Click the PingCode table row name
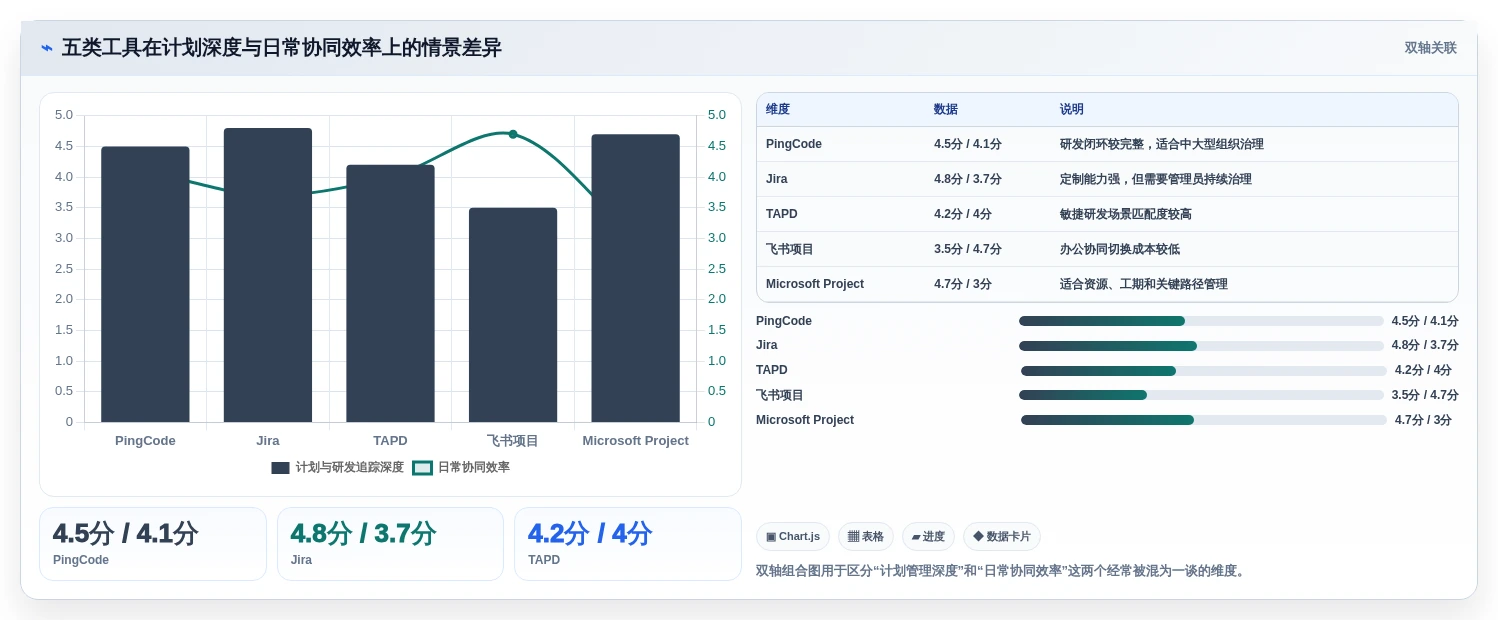This screenshot has height=620, width=1498. point(794,144)
